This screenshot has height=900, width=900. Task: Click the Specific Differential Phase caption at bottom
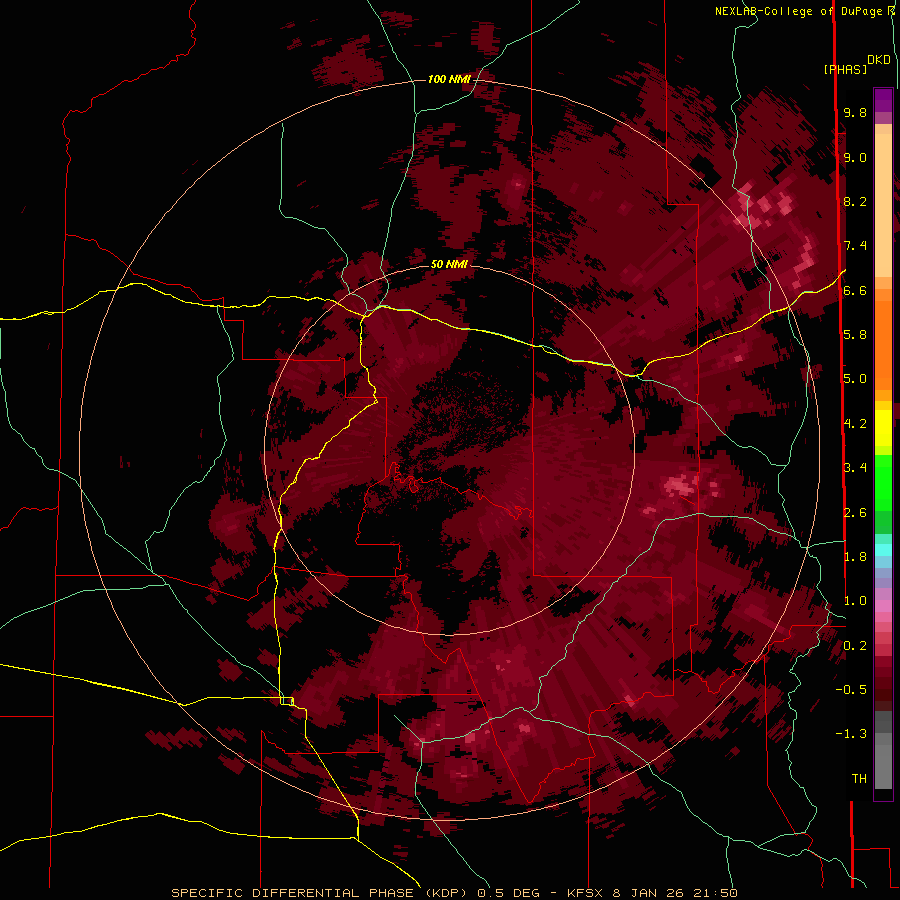454,893
